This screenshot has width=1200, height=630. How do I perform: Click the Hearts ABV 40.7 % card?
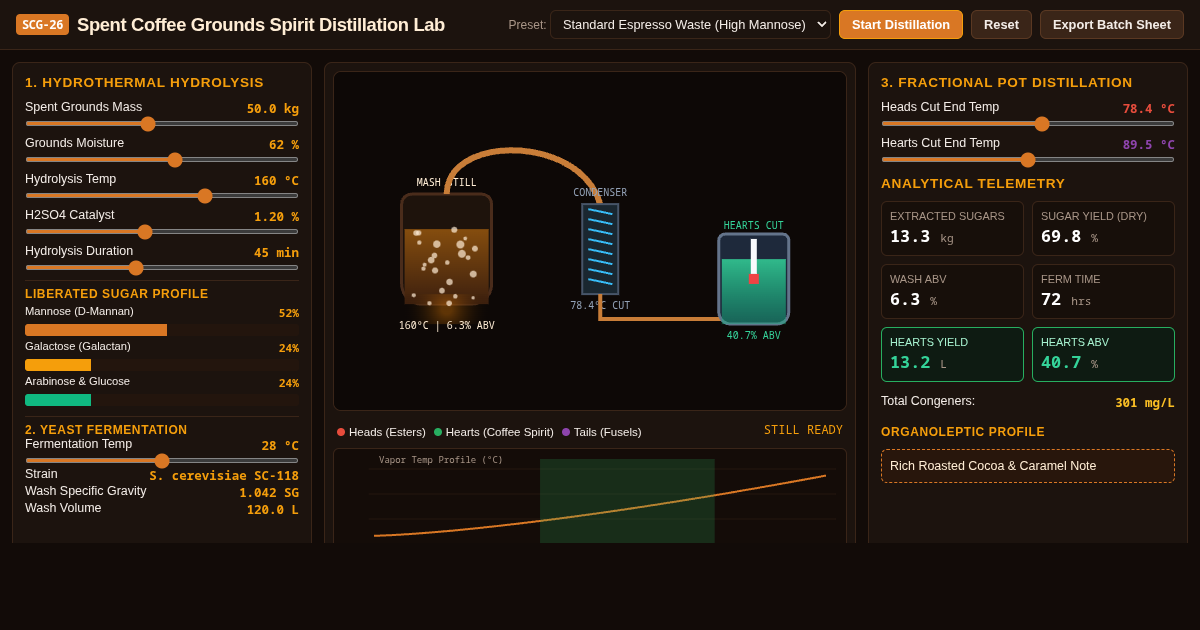[1103, 354]
